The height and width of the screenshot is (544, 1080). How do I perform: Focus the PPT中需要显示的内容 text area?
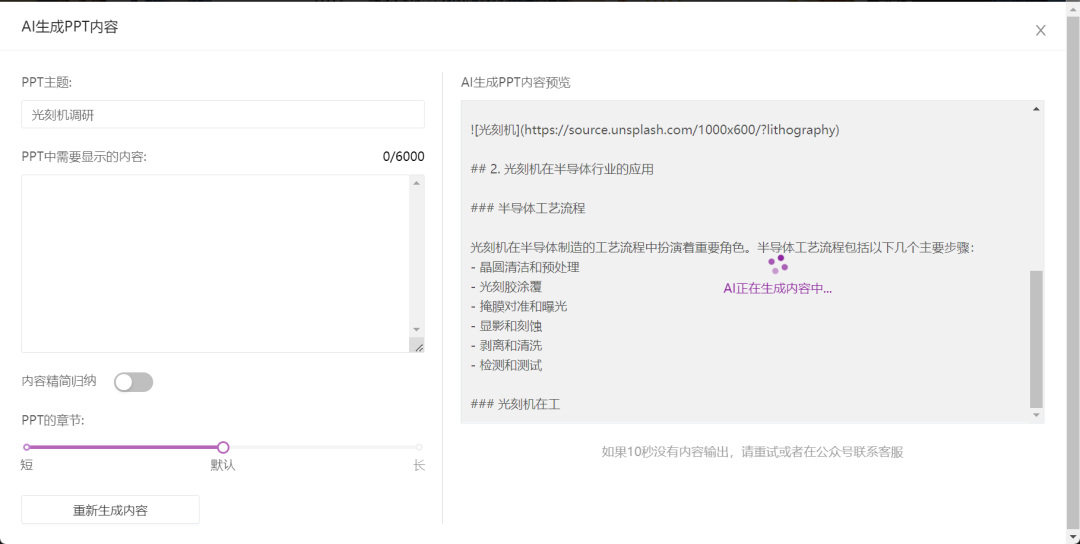[215, 263]
